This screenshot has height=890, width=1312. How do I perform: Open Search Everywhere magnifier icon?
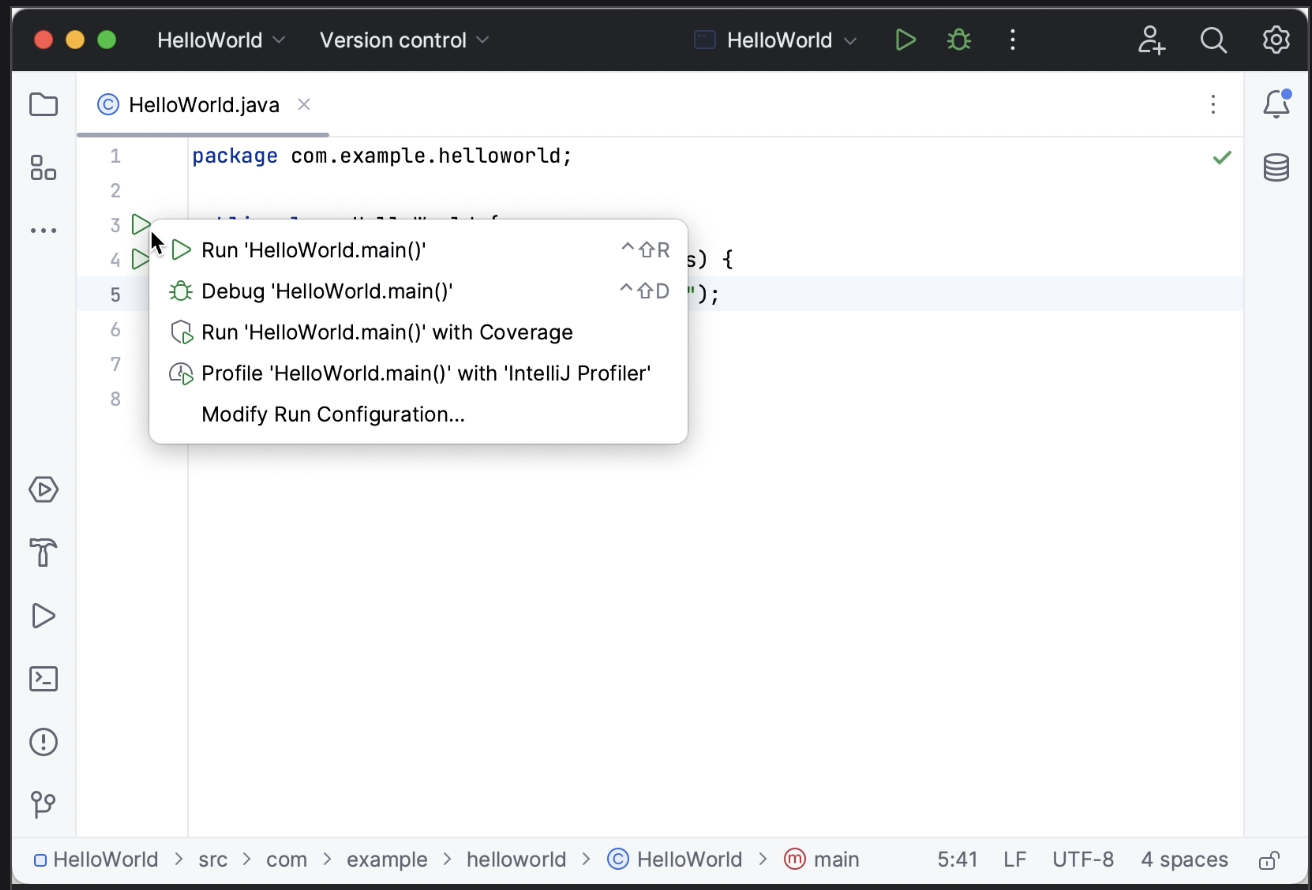[1214, 40]
